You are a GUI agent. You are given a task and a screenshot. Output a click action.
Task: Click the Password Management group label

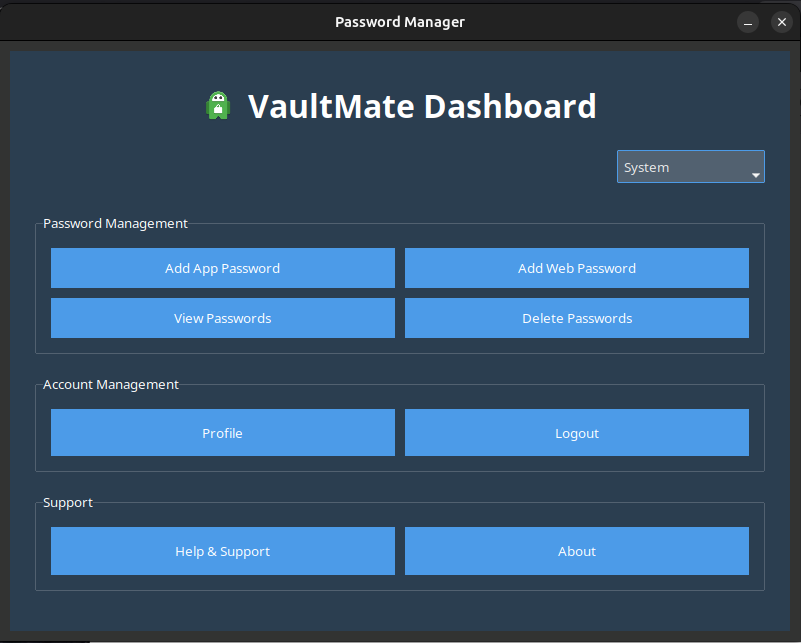click(115, 224)
